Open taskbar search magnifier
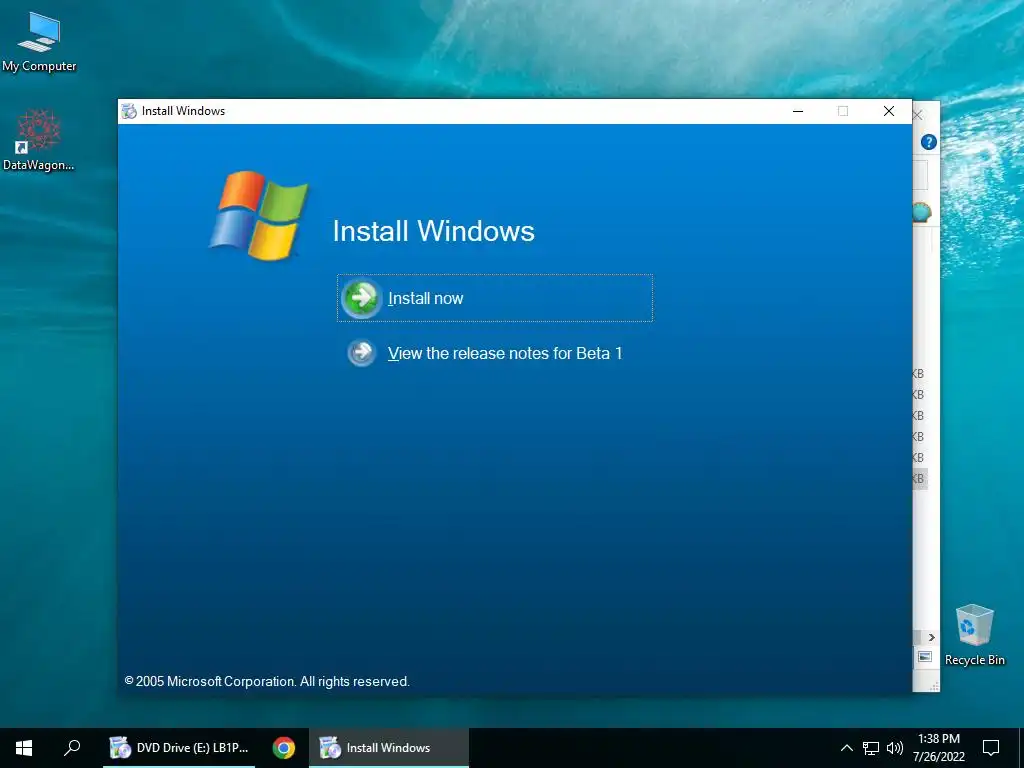The image size is (1024, 768). coord(72,748)
